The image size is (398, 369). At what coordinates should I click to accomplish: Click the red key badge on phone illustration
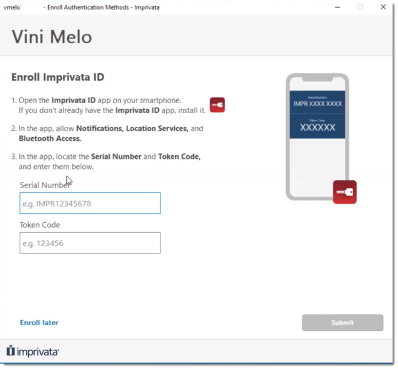(345, 192)
